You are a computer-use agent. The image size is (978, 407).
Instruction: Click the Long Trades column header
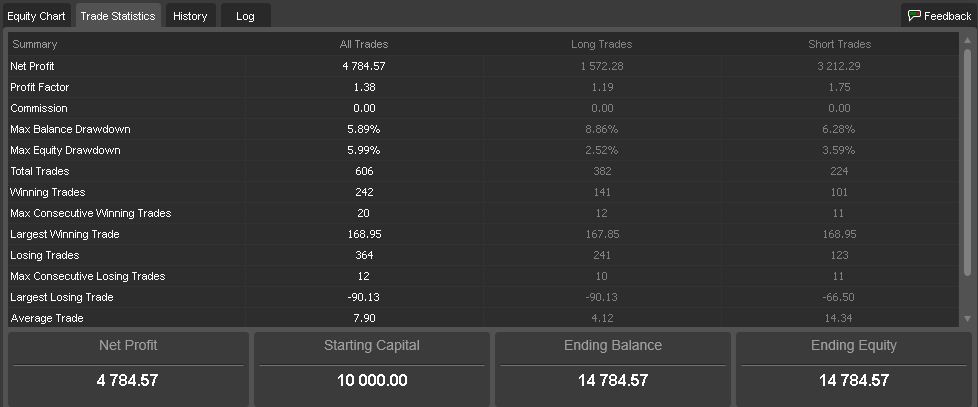tap(601, 44)
